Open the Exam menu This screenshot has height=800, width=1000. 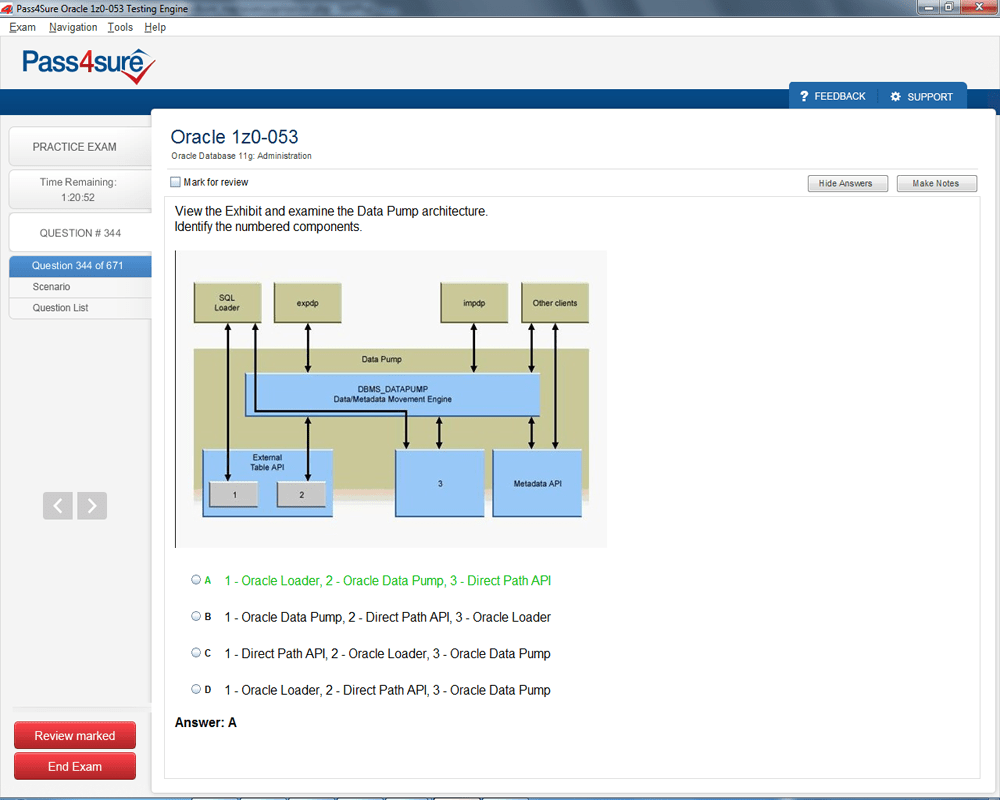22,27
